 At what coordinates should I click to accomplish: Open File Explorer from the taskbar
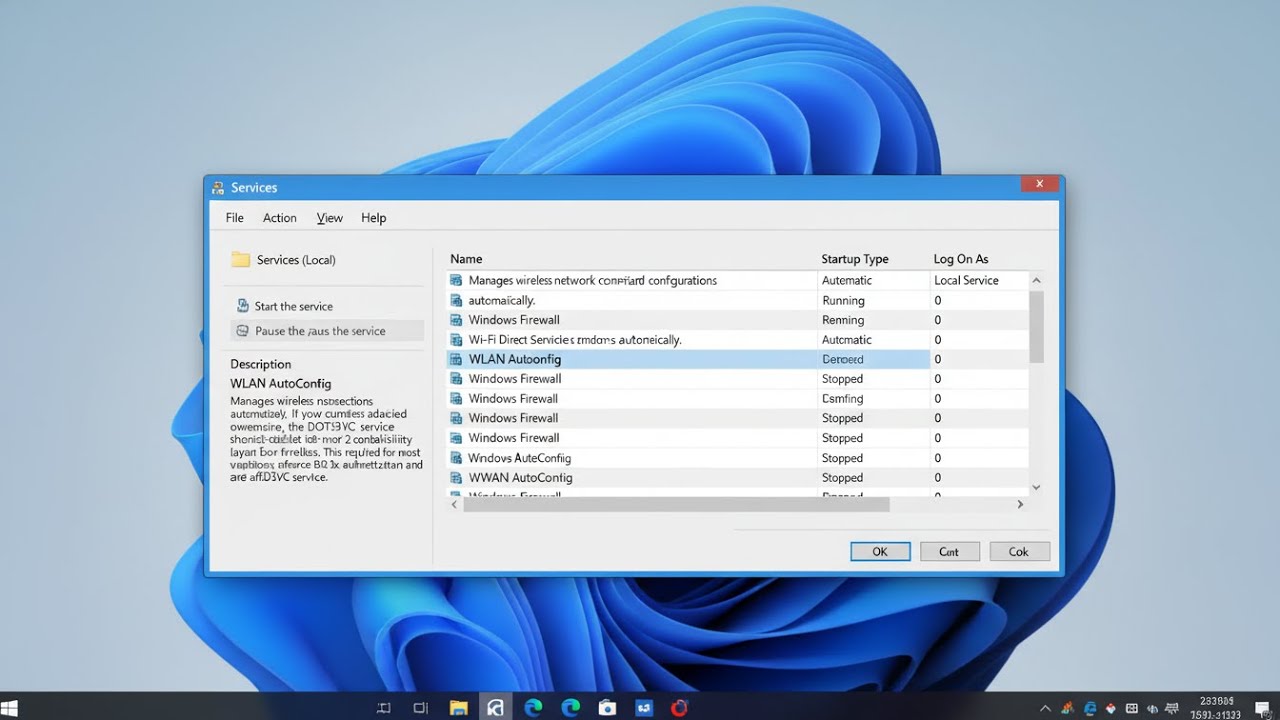[458, 708]
